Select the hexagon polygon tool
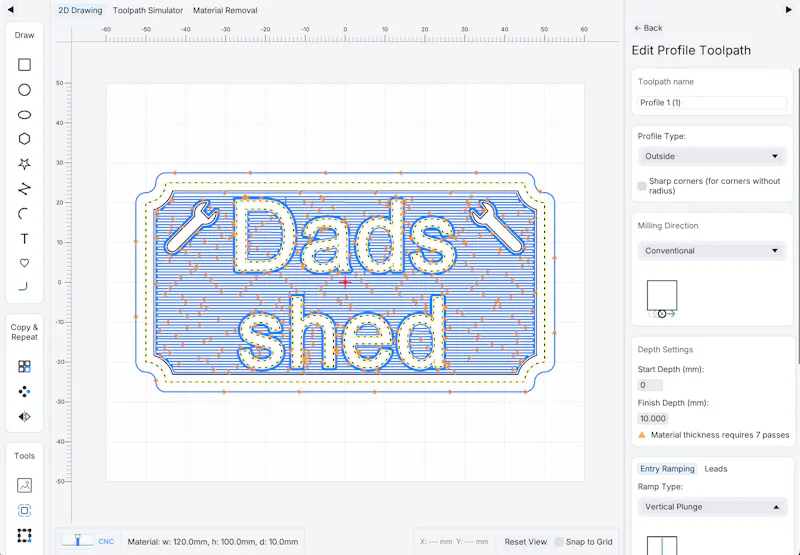Viewport: 800px width, 555px height. point(24,139)
